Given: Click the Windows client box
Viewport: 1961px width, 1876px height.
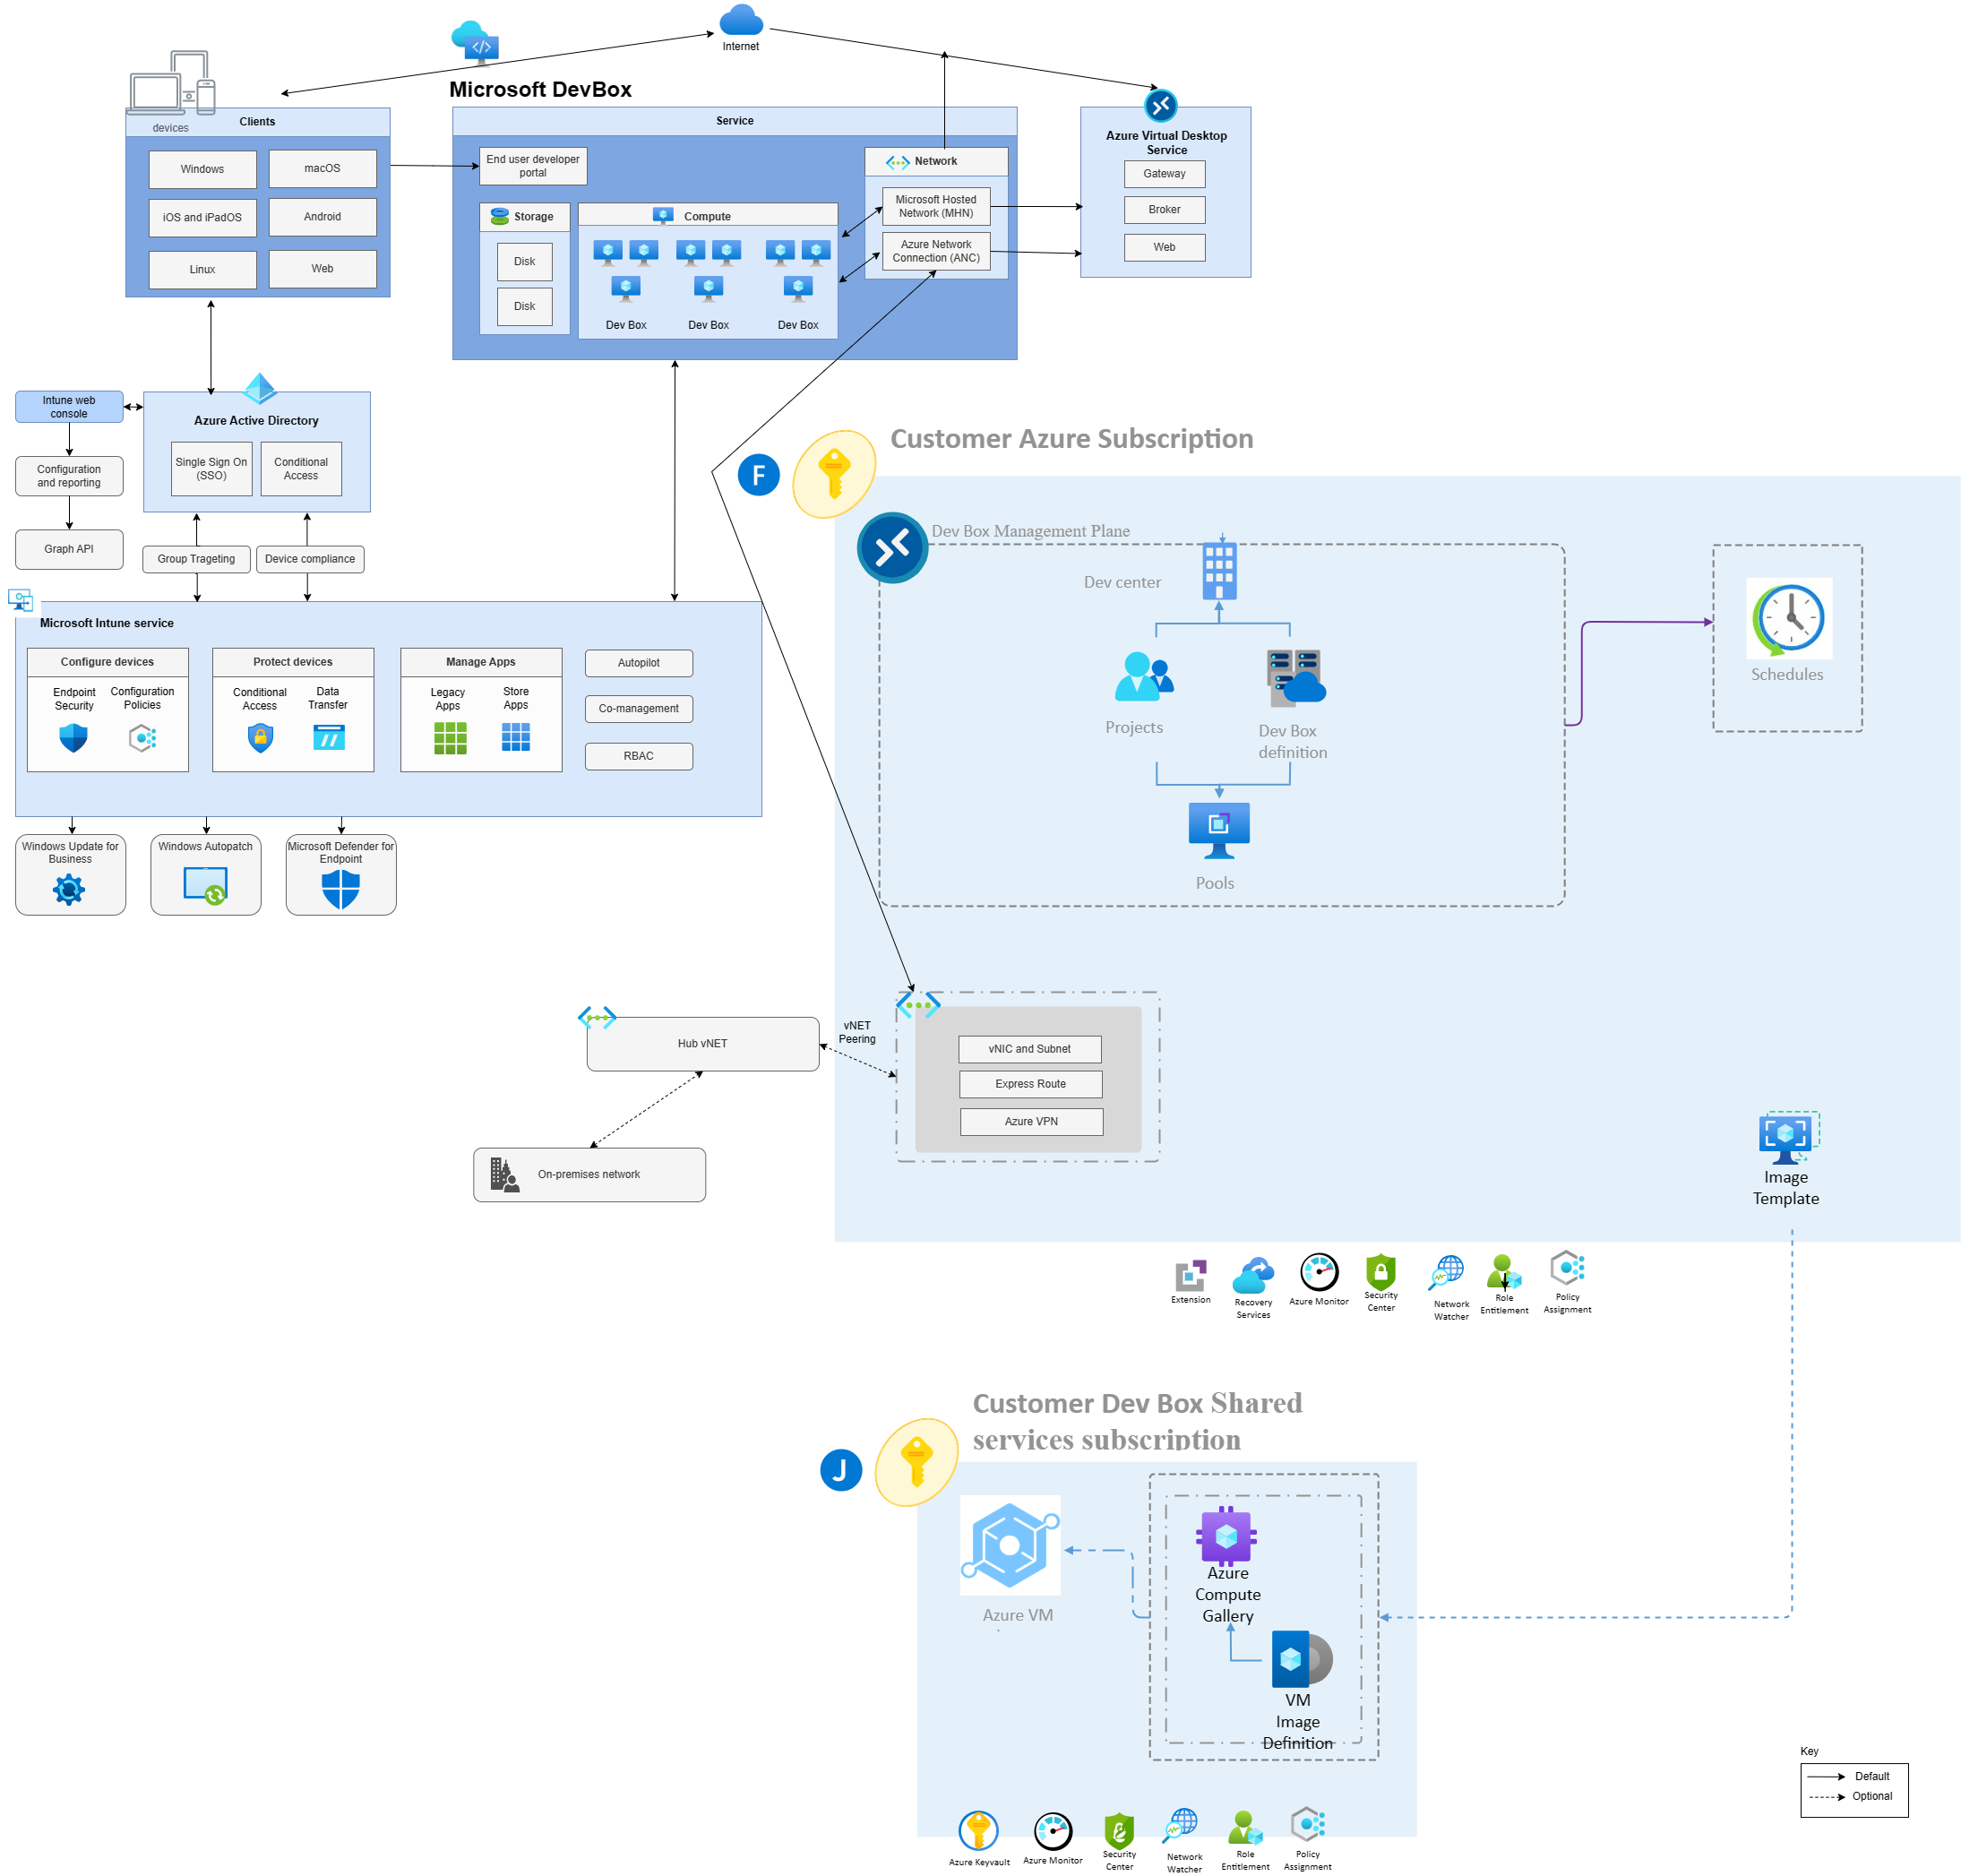Looking at the screenshot, I should tap(202, 169).
